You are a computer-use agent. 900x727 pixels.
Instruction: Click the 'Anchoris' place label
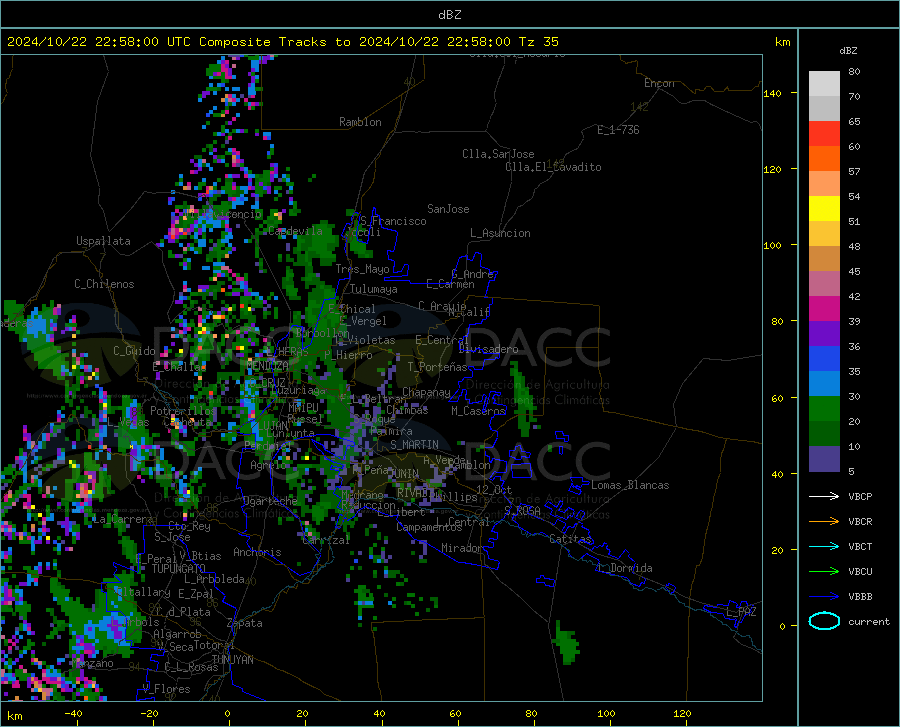pos(257,552)
